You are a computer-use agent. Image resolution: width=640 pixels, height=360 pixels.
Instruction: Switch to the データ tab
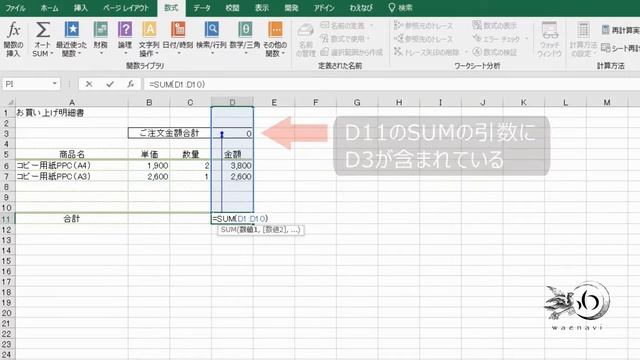click(x=202, y=8)
